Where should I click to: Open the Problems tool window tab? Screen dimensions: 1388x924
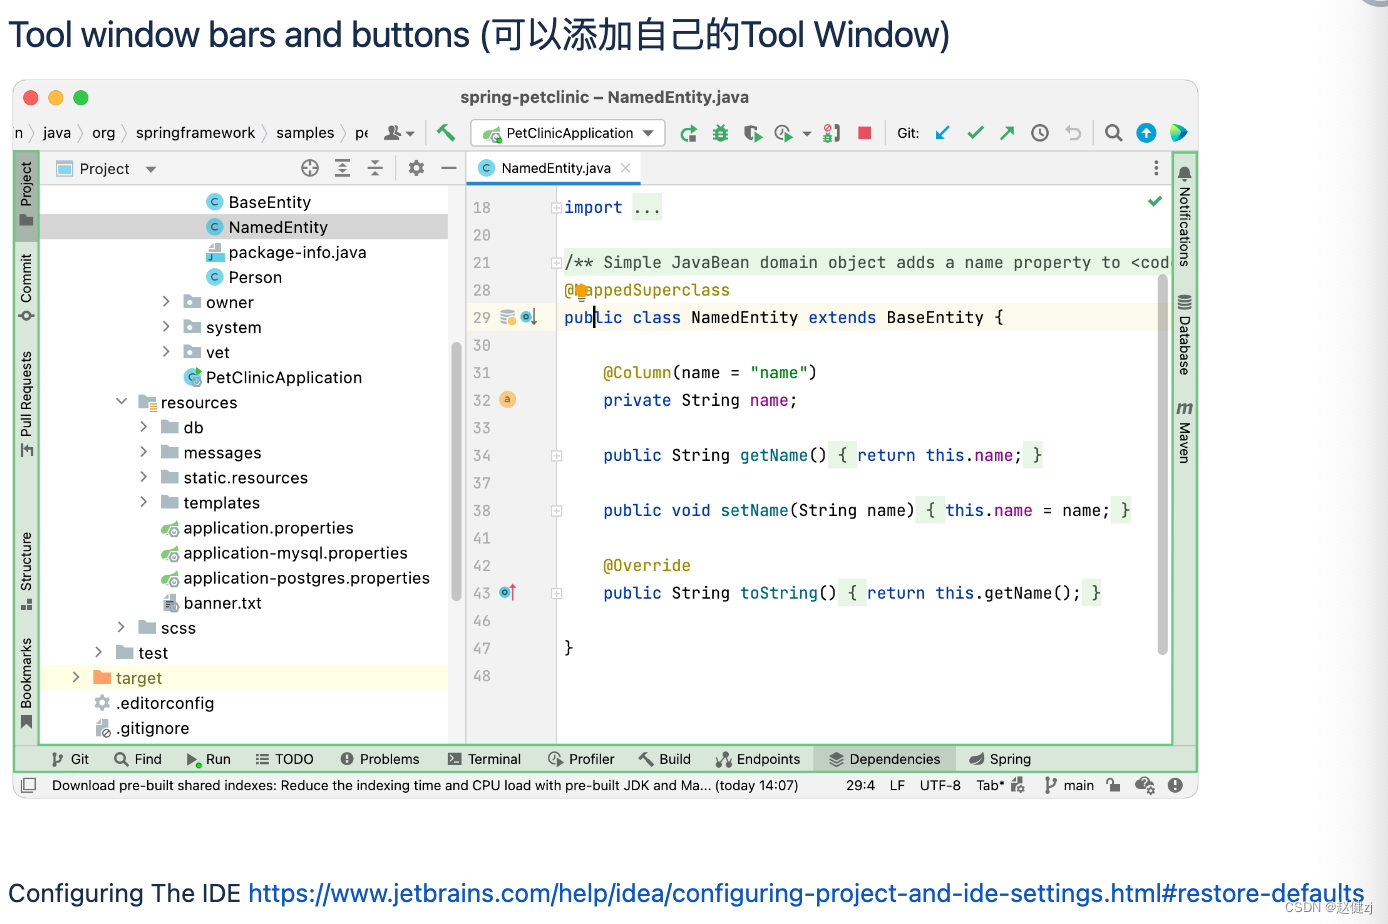(380, 759)
